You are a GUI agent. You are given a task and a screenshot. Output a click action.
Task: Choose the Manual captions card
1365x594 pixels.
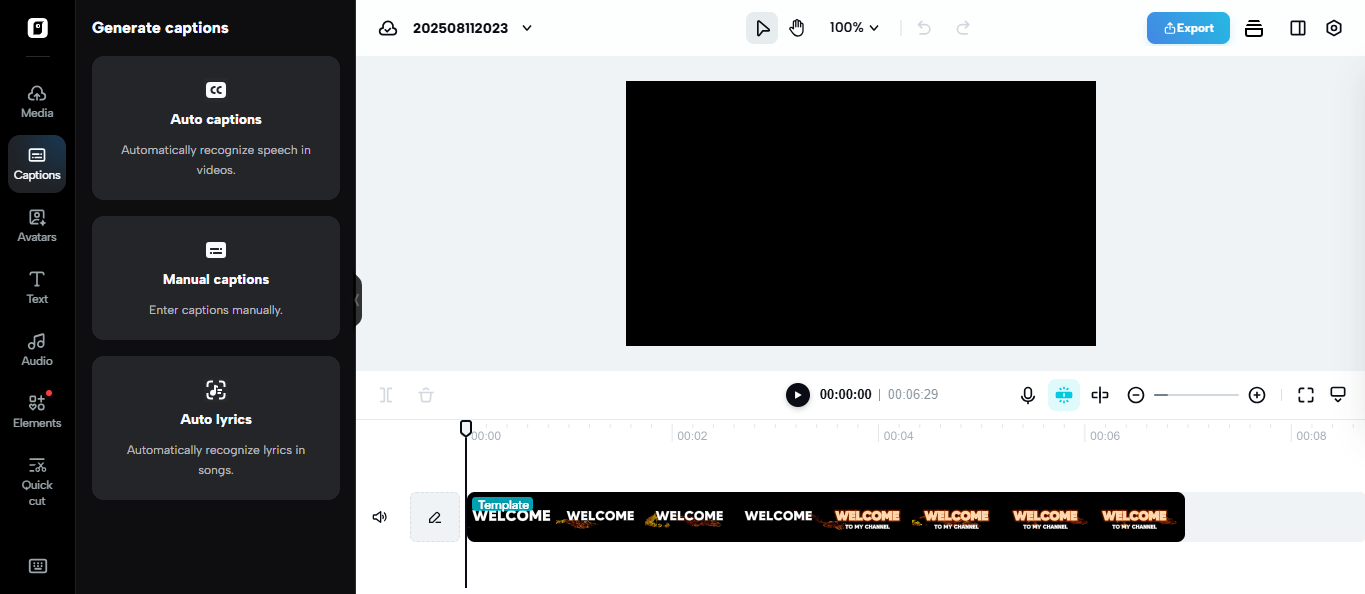(x=216, y=278)
